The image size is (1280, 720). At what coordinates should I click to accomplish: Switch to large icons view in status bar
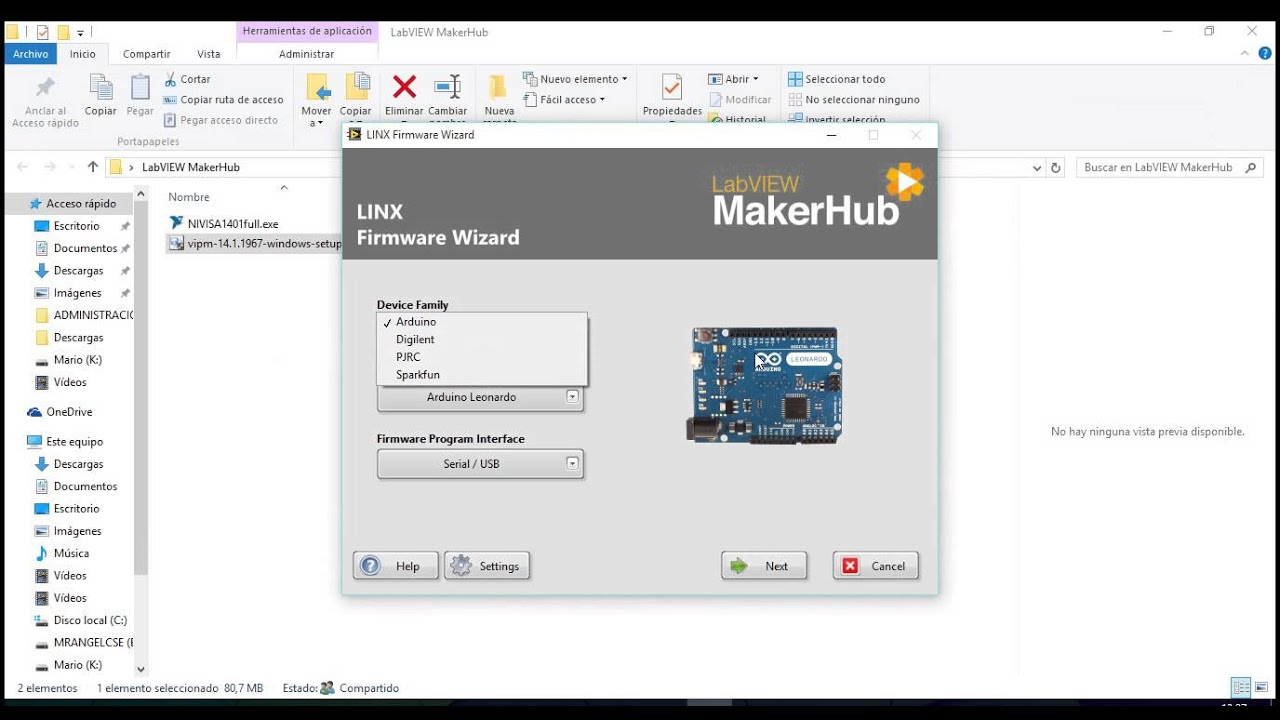pyautogui.click(x=1262, y=688)
